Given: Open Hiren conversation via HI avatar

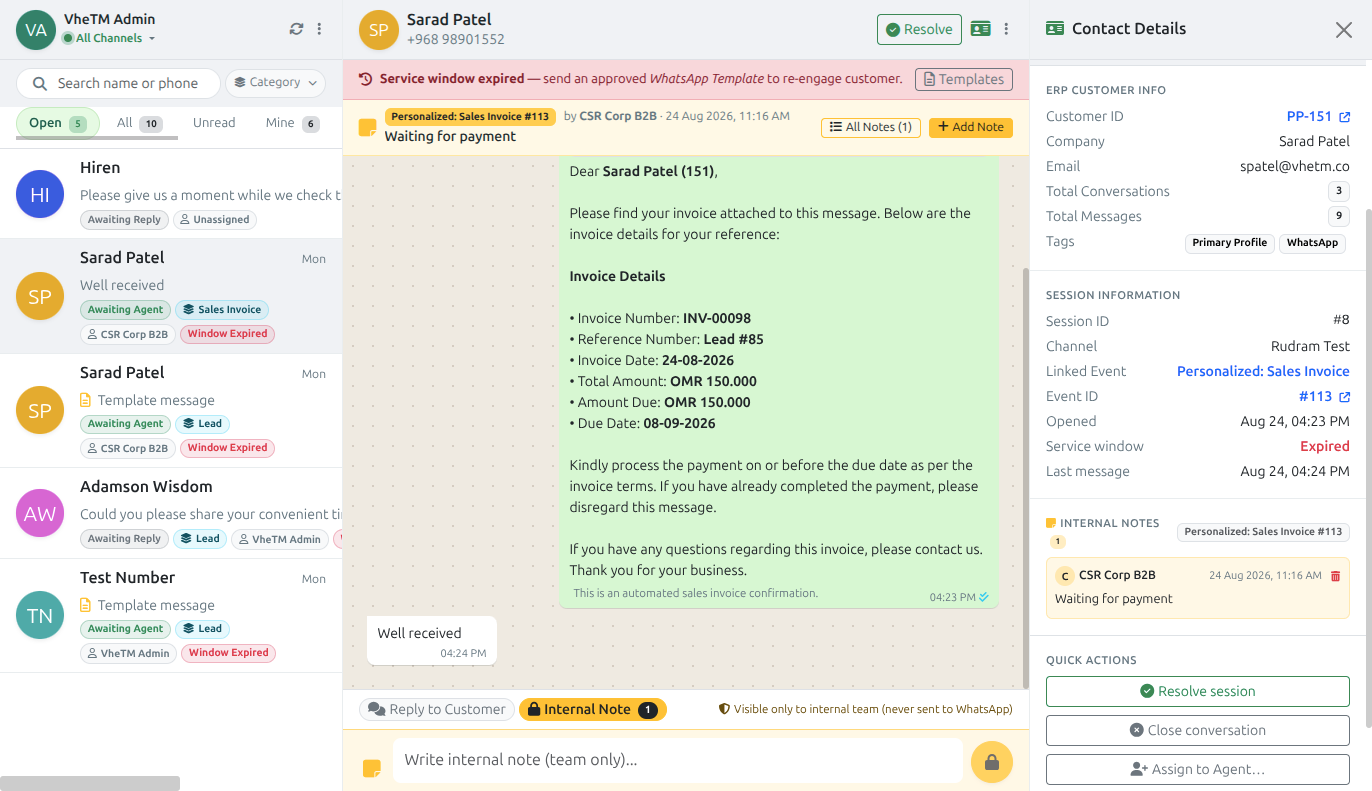Looking at the screenshot, I should point(40,194).
